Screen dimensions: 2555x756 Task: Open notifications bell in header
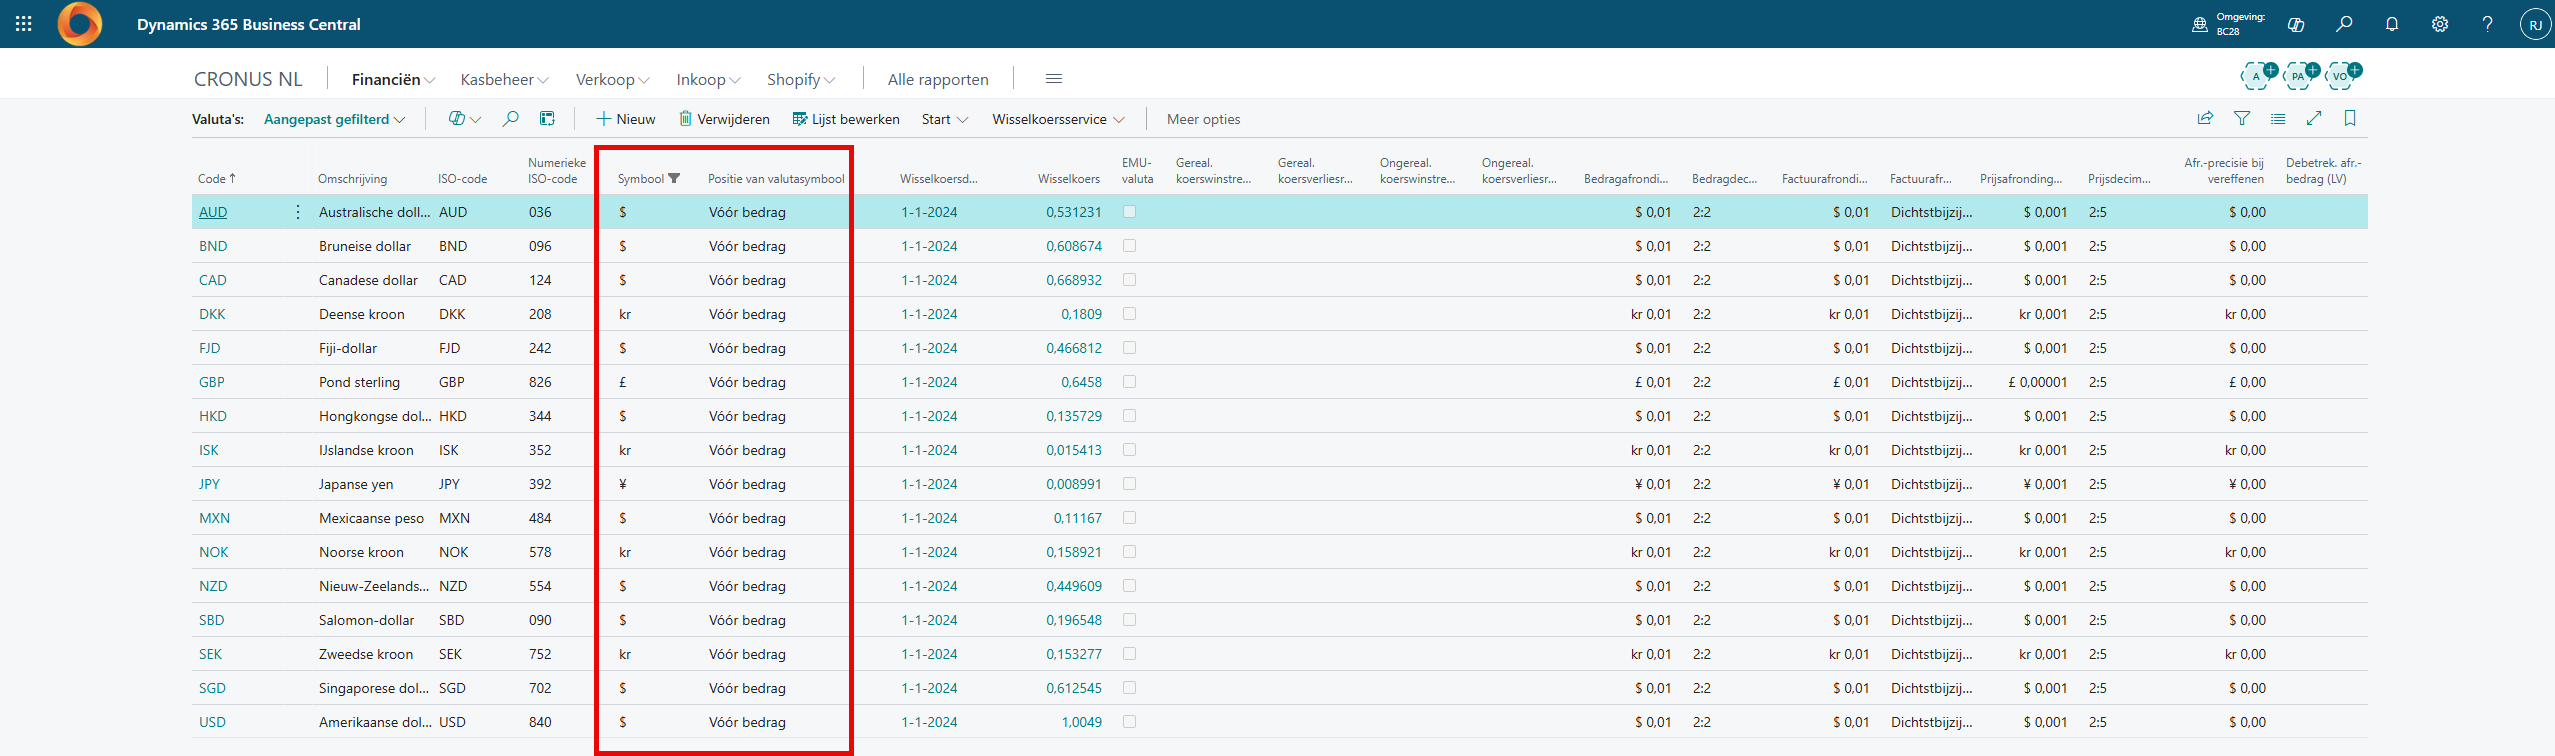click(2392, 24)
